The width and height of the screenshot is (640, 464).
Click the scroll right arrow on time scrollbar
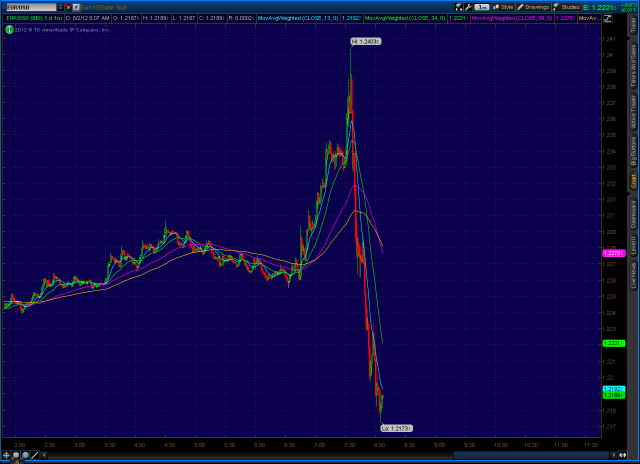click(613, 455)
